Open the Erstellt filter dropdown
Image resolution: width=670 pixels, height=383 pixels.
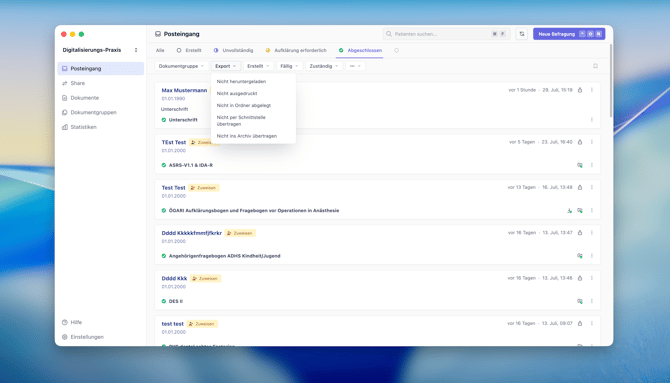coord(258,66)
